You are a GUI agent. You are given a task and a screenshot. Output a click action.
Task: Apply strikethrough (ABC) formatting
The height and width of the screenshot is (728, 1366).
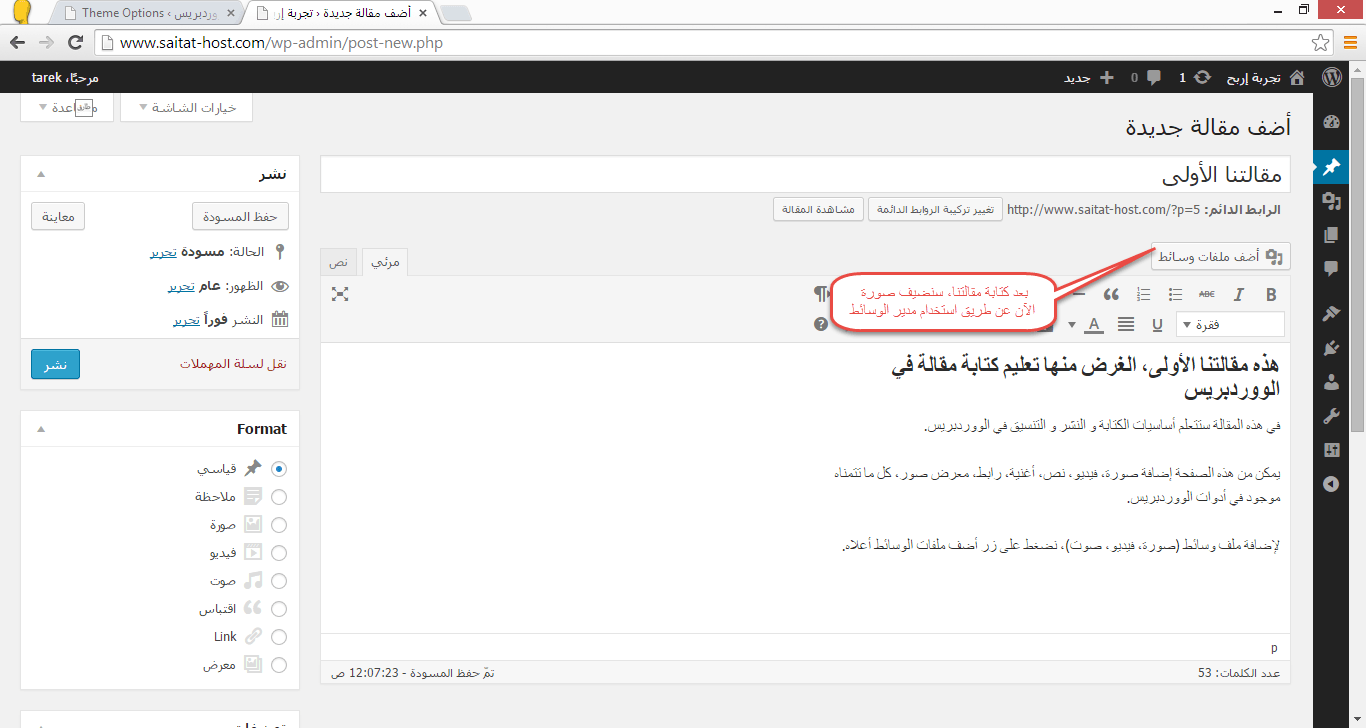click(1207, 294)
